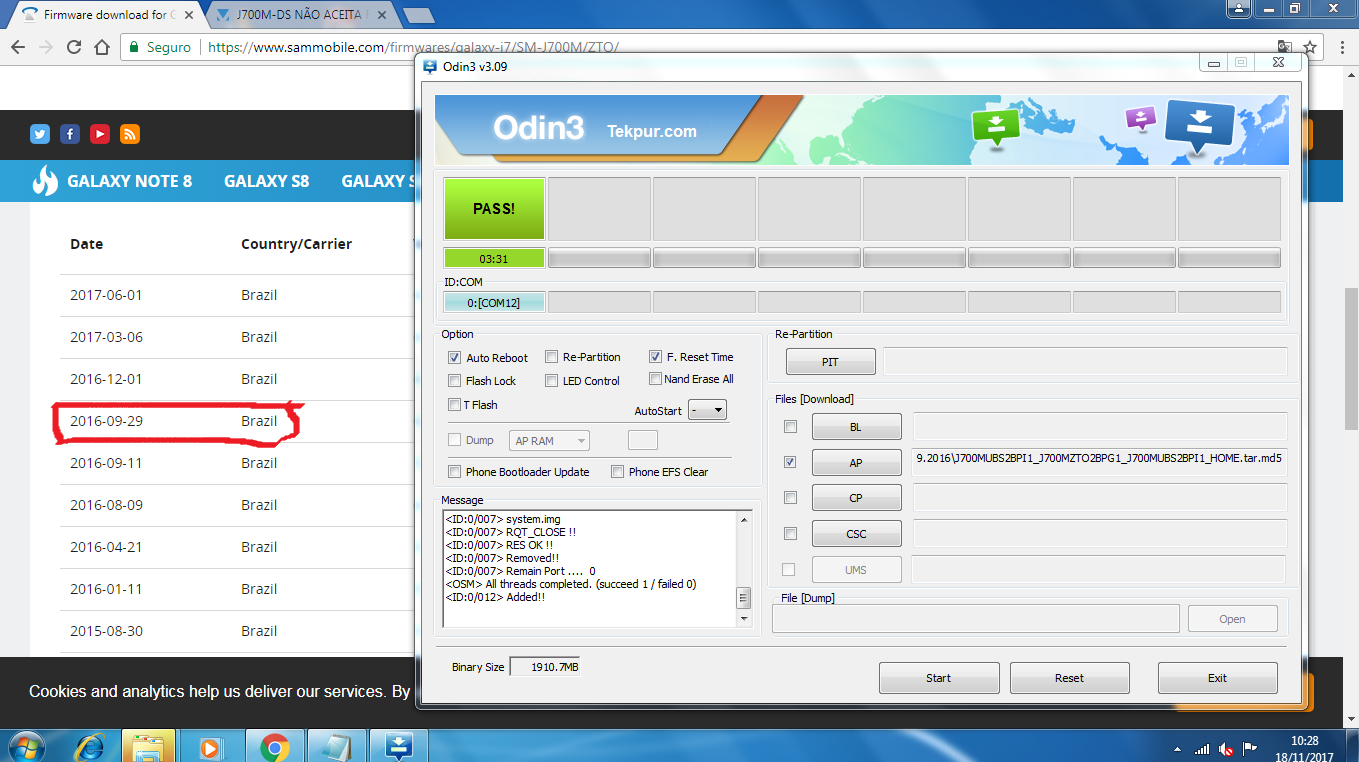1359x762 pixels.
Task: Open the Facebook icon on SamMobile page
Action: coord(70,134)
